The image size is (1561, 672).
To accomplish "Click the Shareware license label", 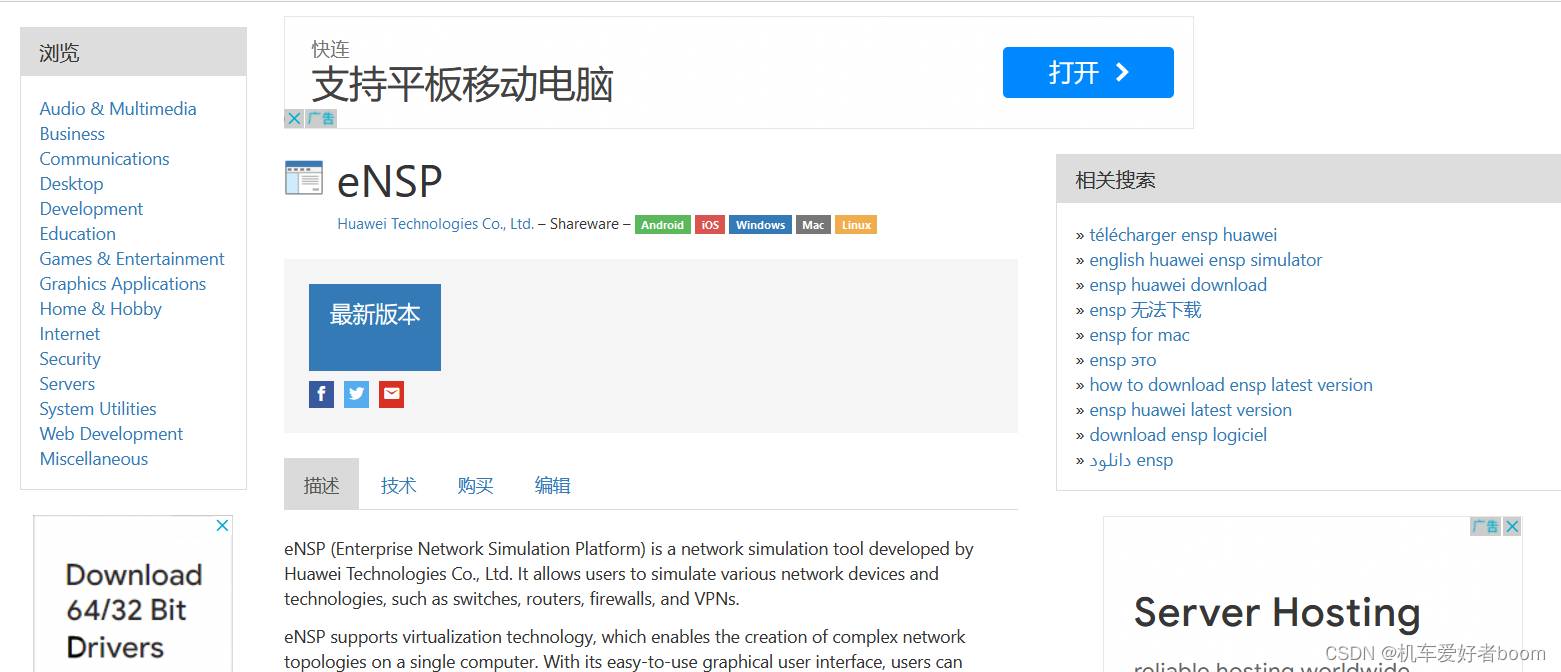I will 584,224.
